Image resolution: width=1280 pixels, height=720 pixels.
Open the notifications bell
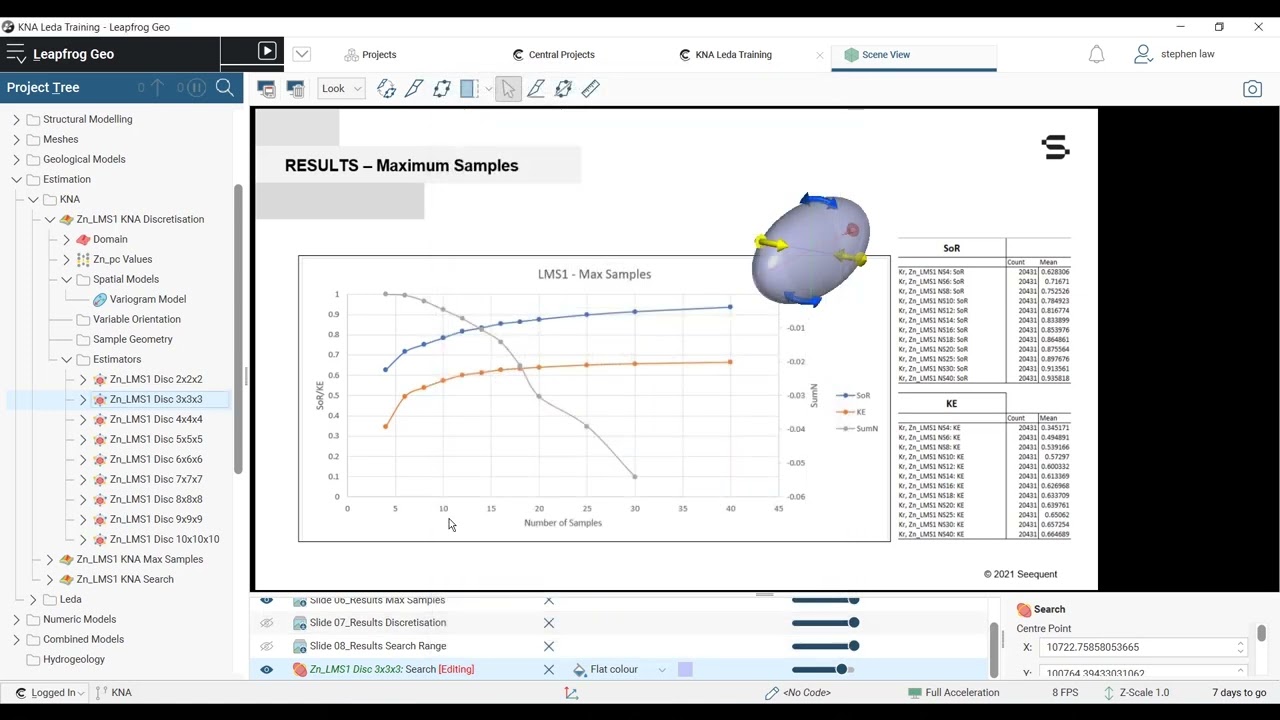(x=1096, y=54)
